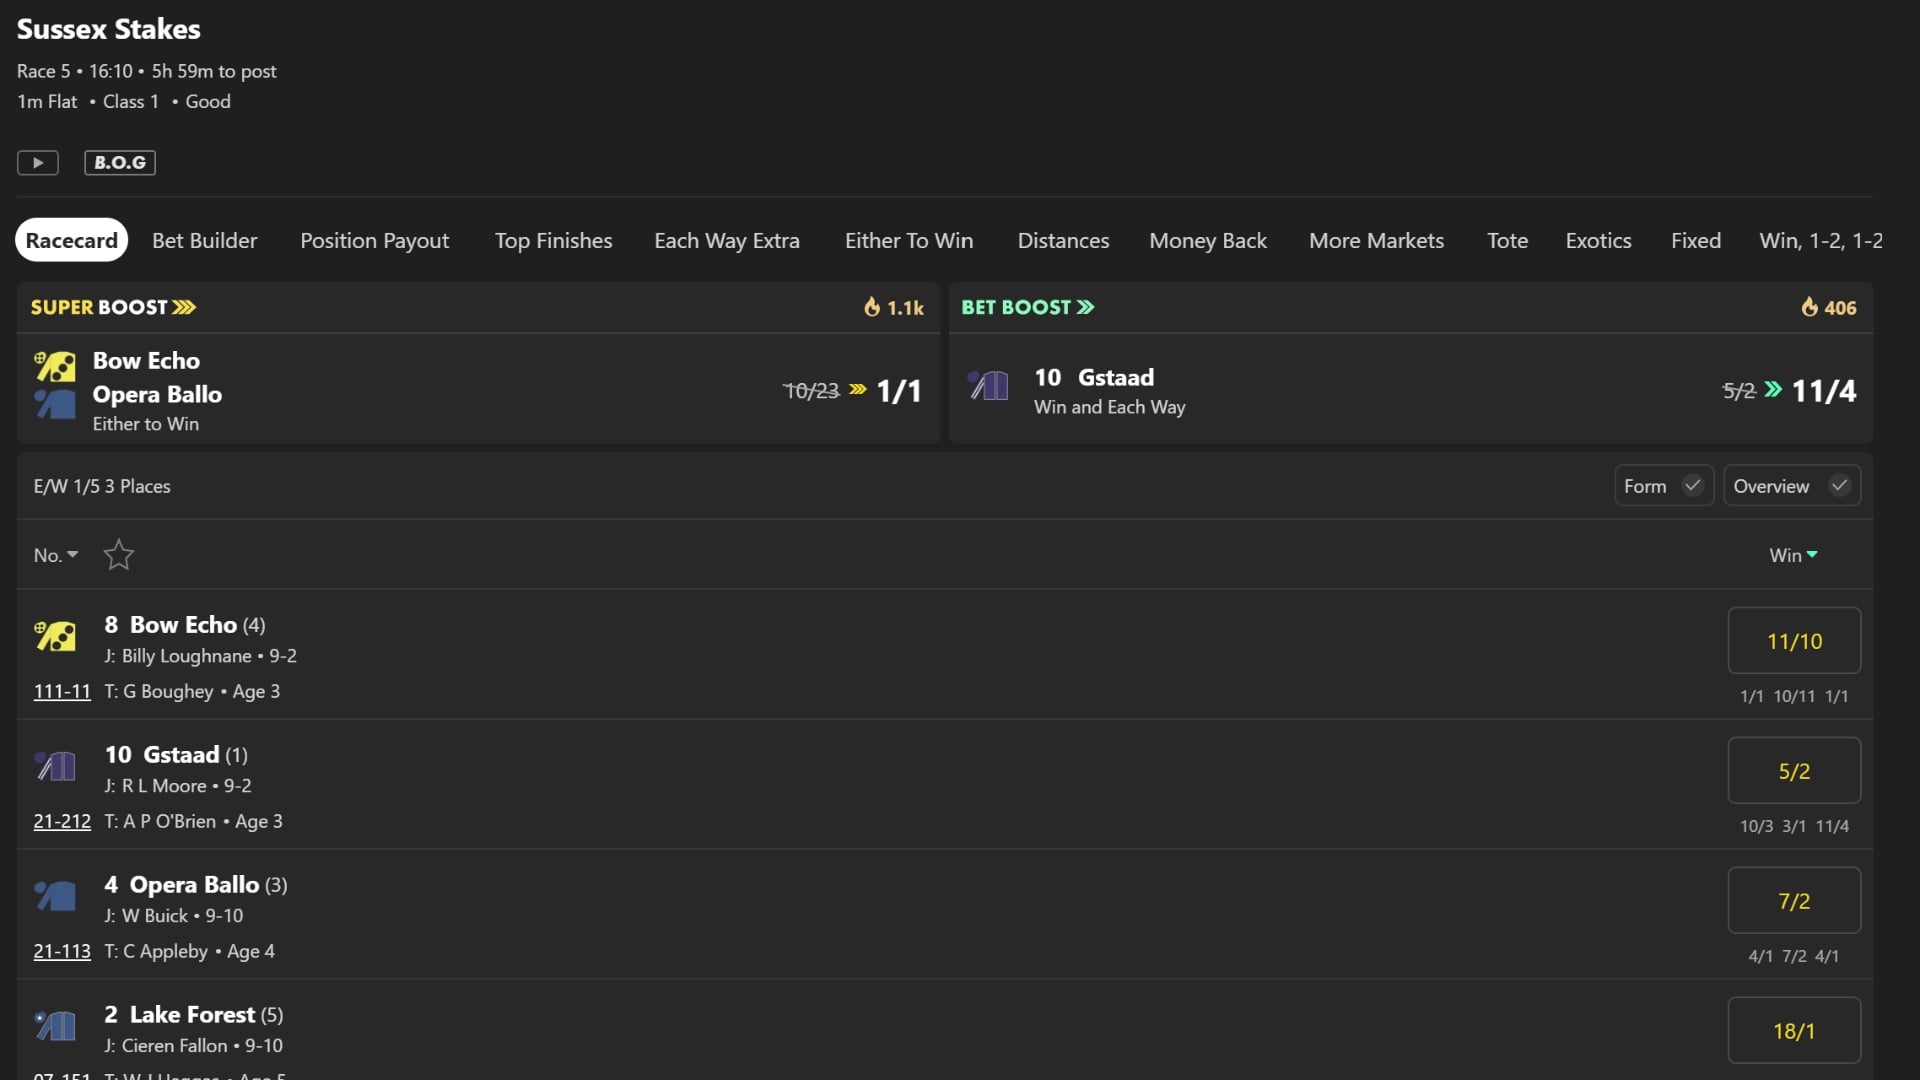The width and height of the screenshot is (1920, 1080).
Task: Open Opera Ballo form 21-113 link
Action: tap(62, 951)
